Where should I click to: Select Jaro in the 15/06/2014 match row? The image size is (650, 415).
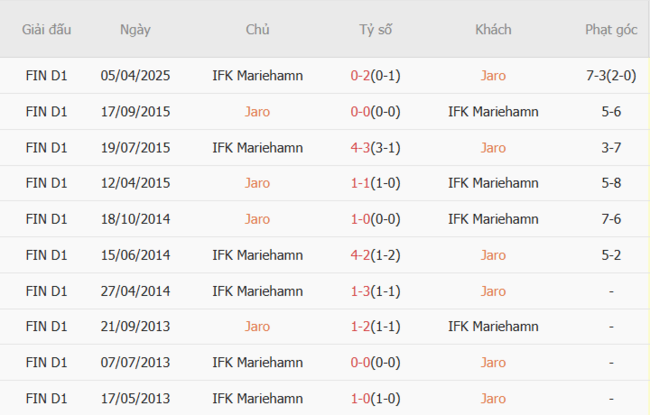(x=493, y=255)
